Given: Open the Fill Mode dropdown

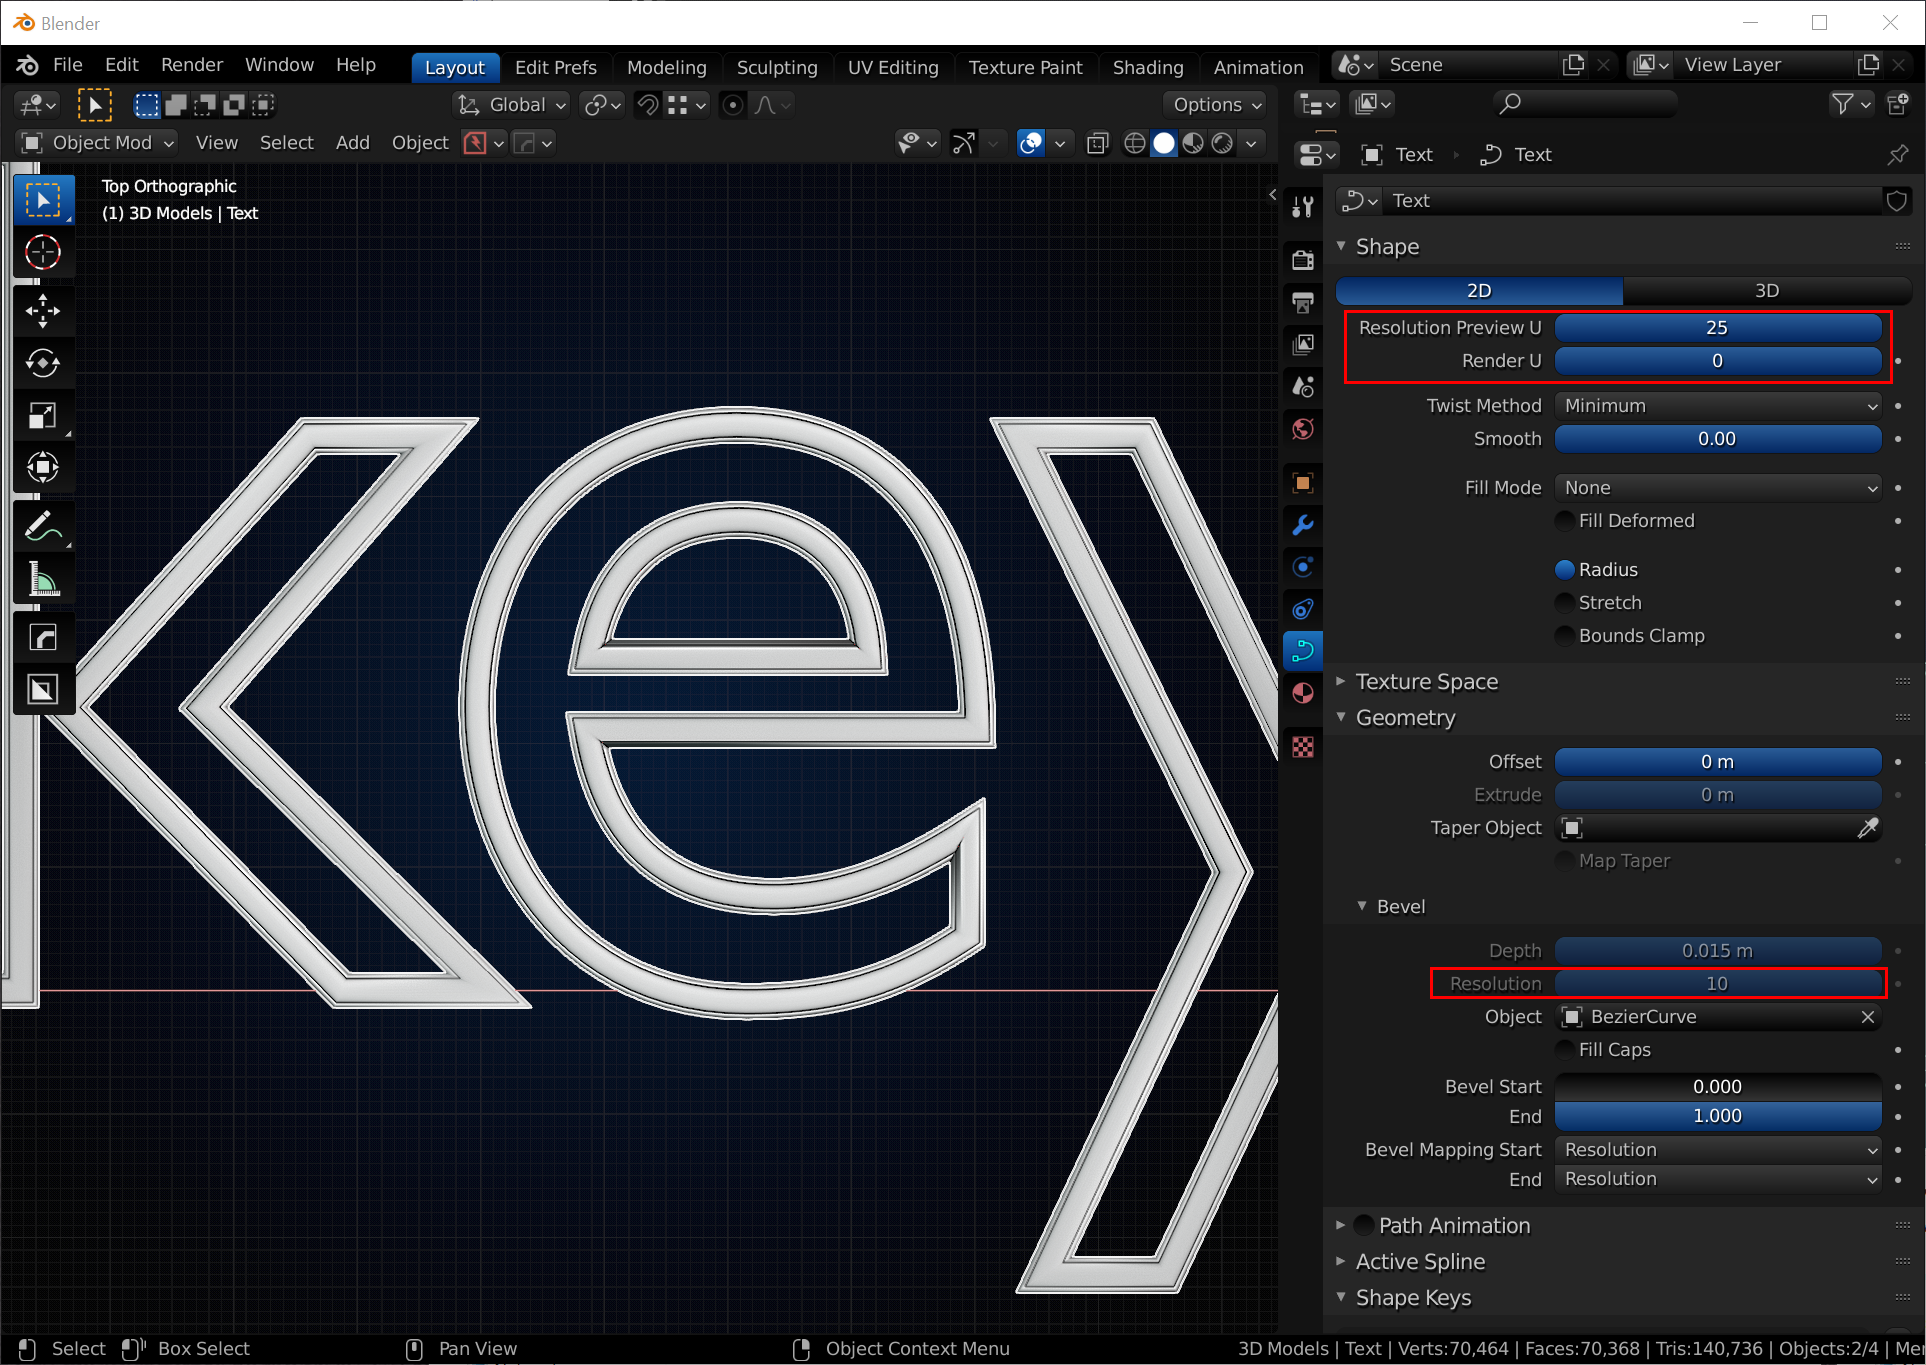Looking at the screenshot, I should point(1718,487).
